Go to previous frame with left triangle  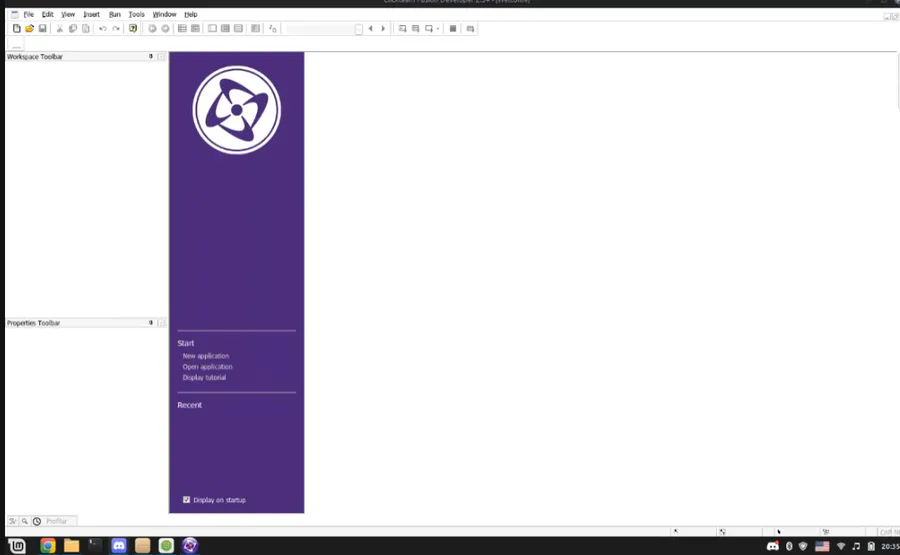pos(370,28)
